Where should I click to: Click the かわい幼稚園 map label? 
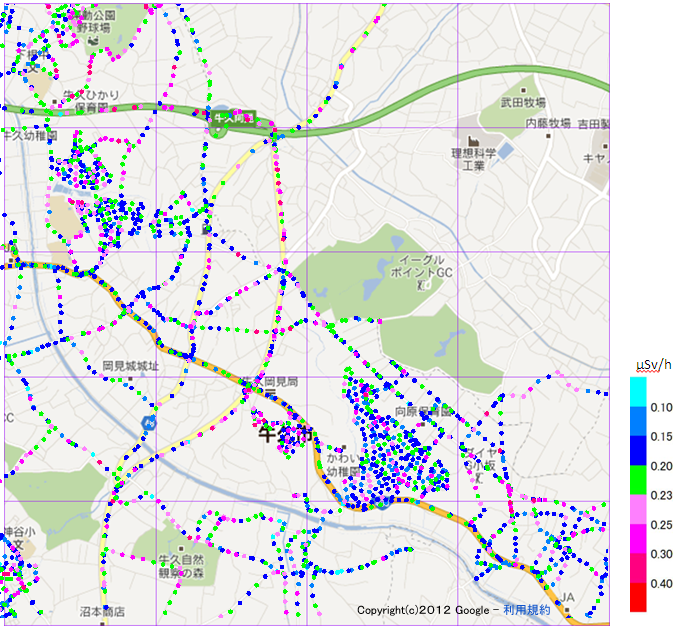[x=343, y=464]
